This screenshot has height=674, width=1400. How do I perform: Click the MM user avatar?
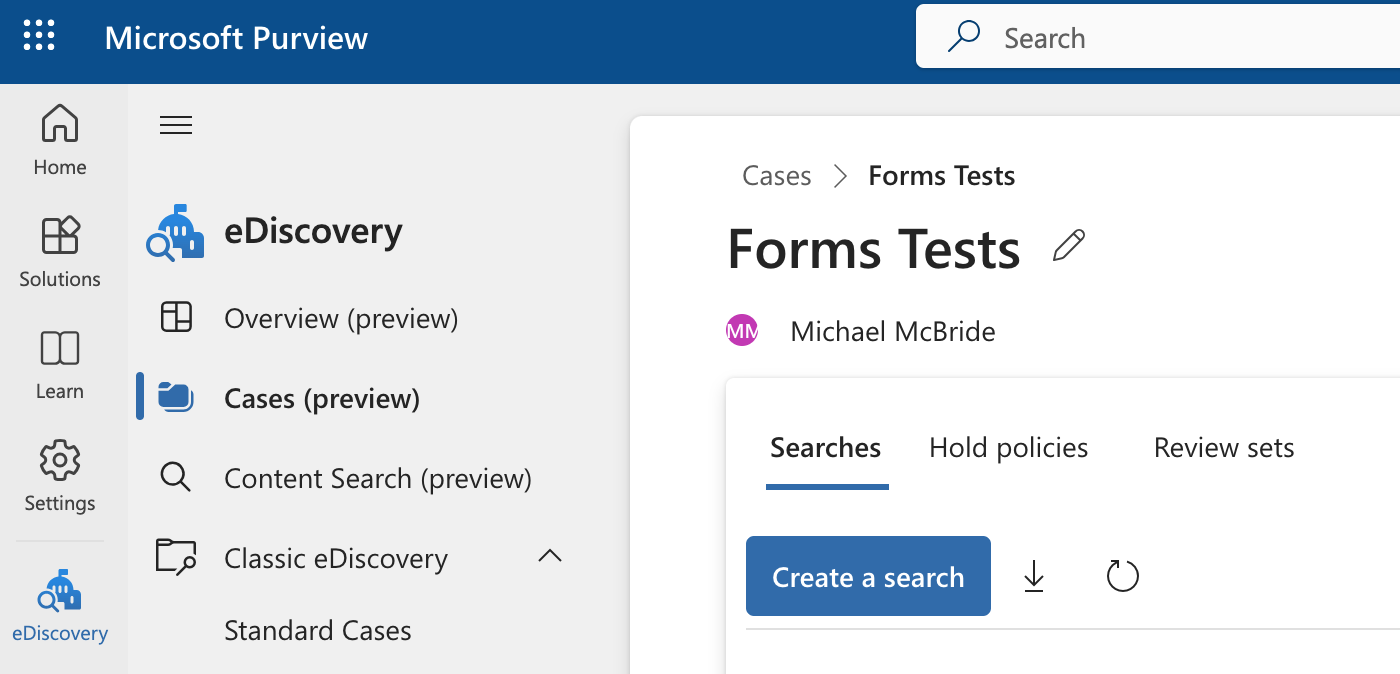(x=742, y=330)
